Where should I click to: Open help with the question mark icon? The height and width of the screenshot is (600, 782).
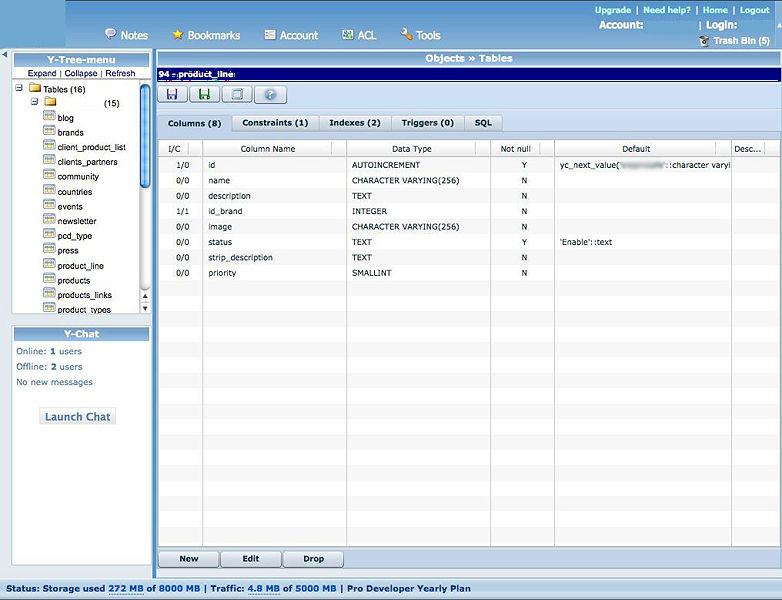270,95
